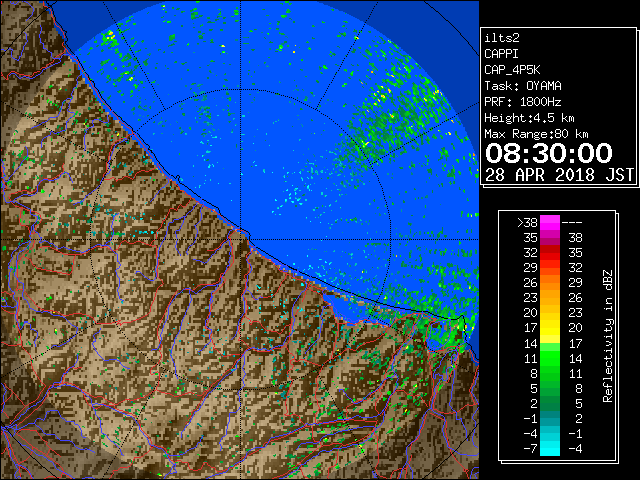Click the '---' legend label
Viewport: 640px width, 480px height.
(572, 223)
